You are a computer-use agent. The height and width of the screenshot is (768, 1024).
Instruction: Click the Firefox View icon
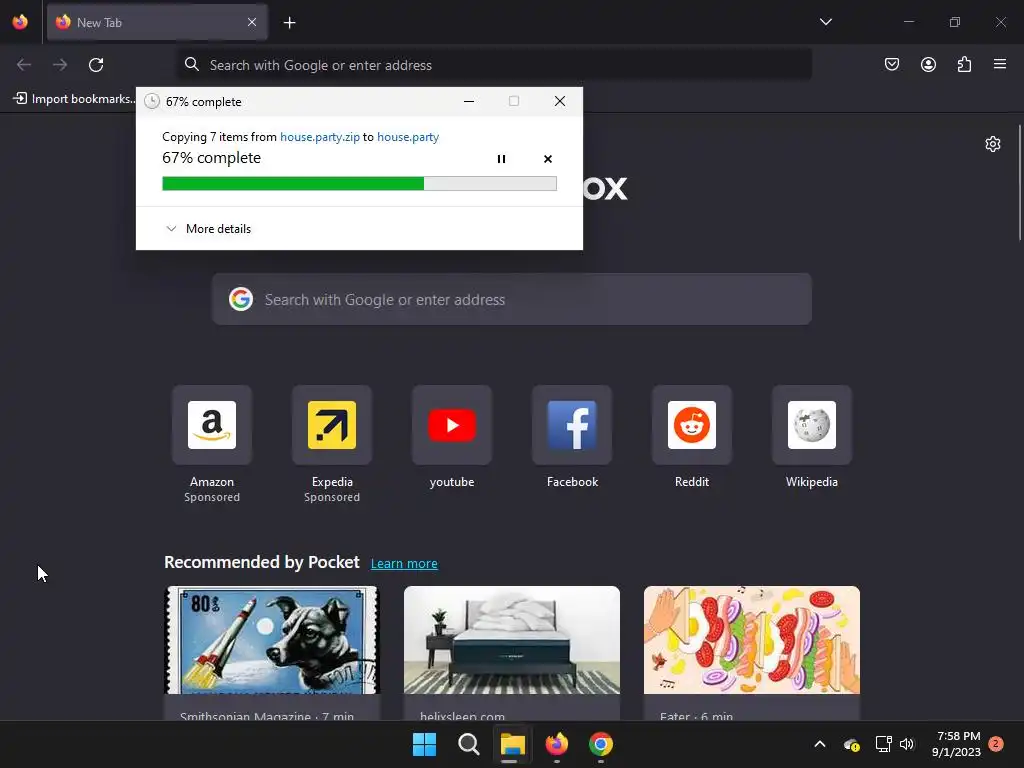click(20, 22)
